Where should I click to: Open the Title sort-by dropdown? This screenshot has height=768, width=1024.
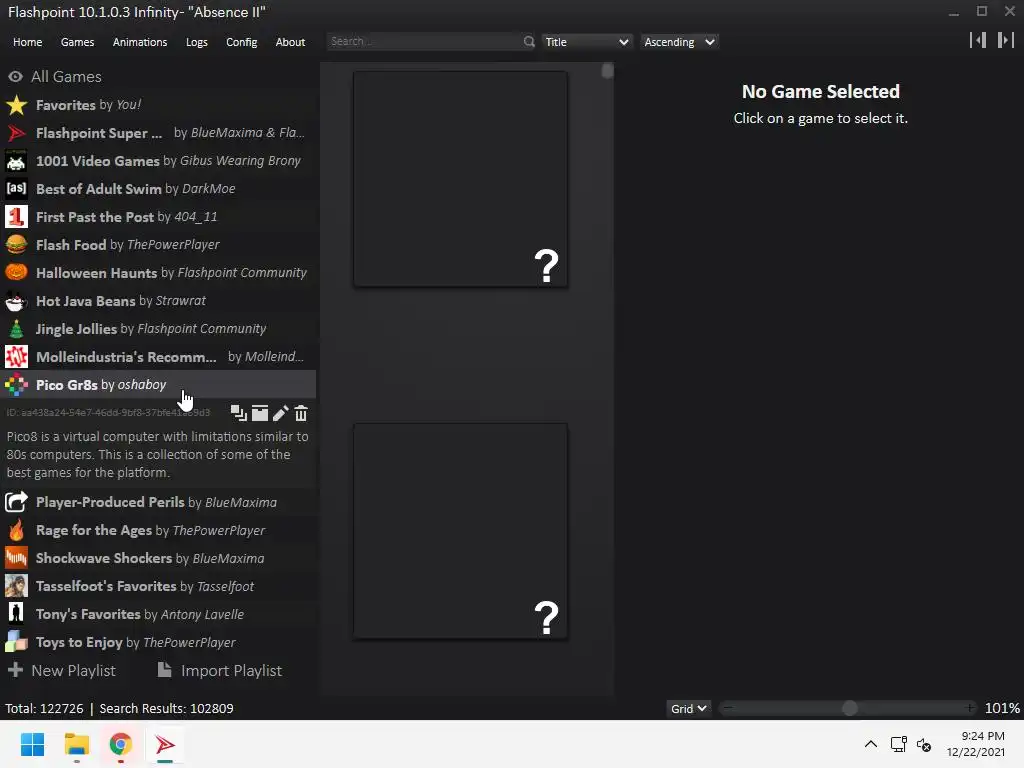tap(586, 42)
